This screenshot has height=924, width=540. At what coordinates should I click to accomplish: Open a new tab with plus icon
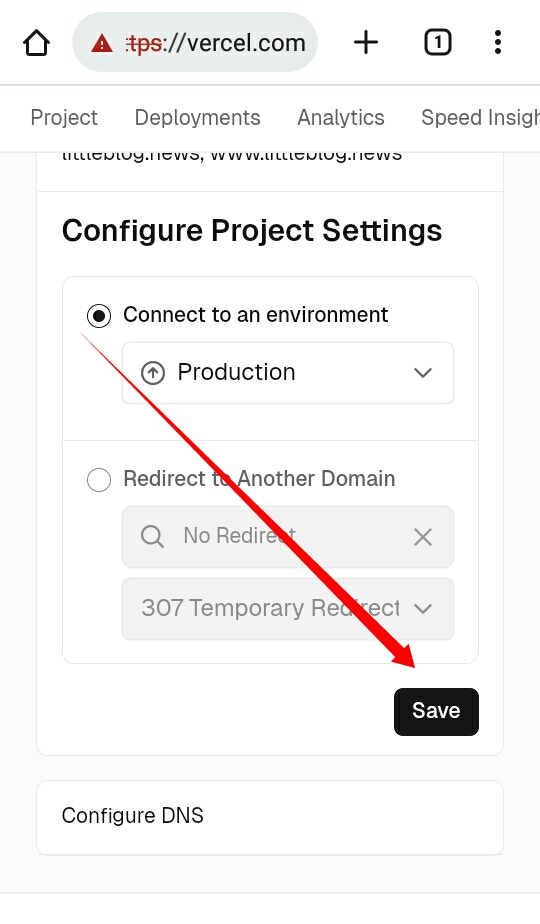click(366, 43)
